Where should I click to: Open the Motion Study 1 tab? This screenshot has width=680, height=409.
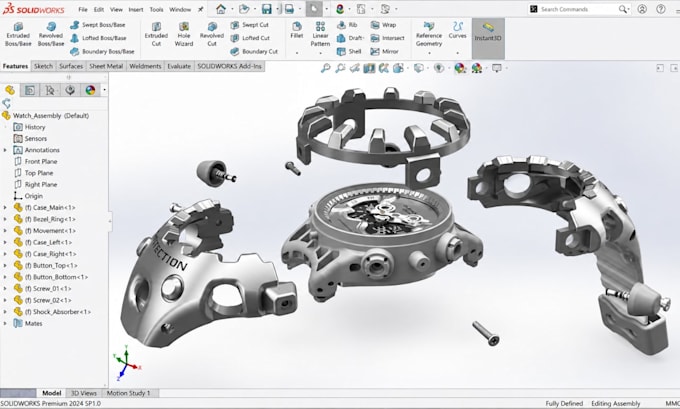point(128,393)
